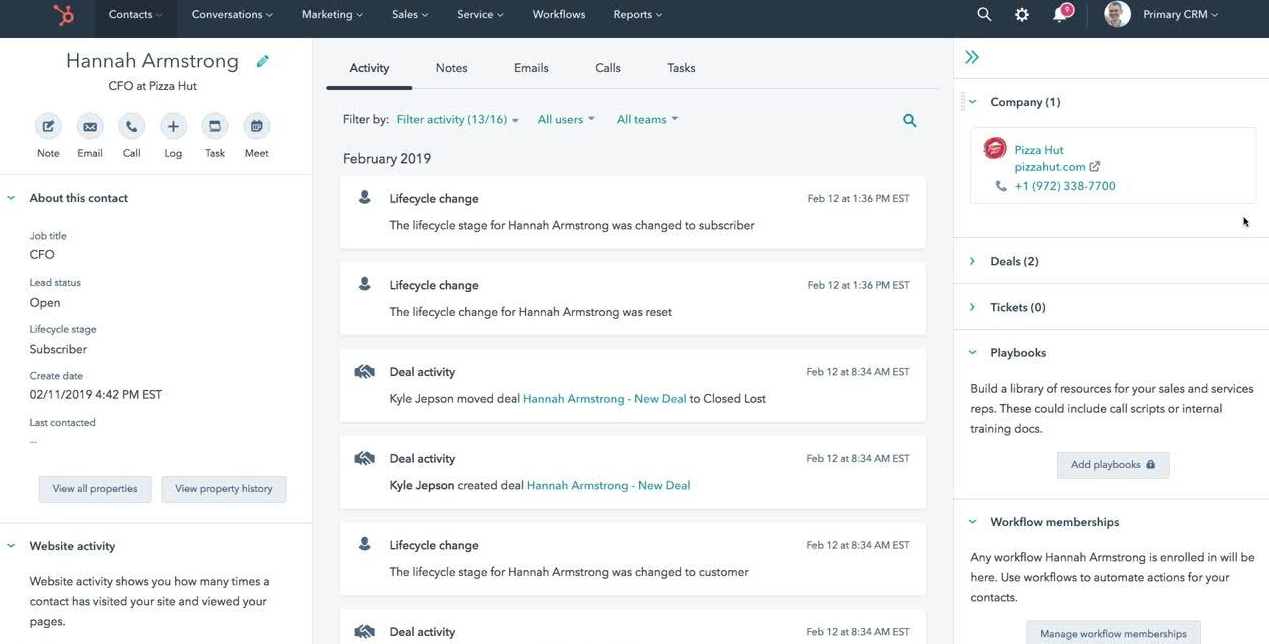Switch to the Notes tab
Image resolution: width=1269 pixels, height=644 pixels.
click(x=451, y=68)
